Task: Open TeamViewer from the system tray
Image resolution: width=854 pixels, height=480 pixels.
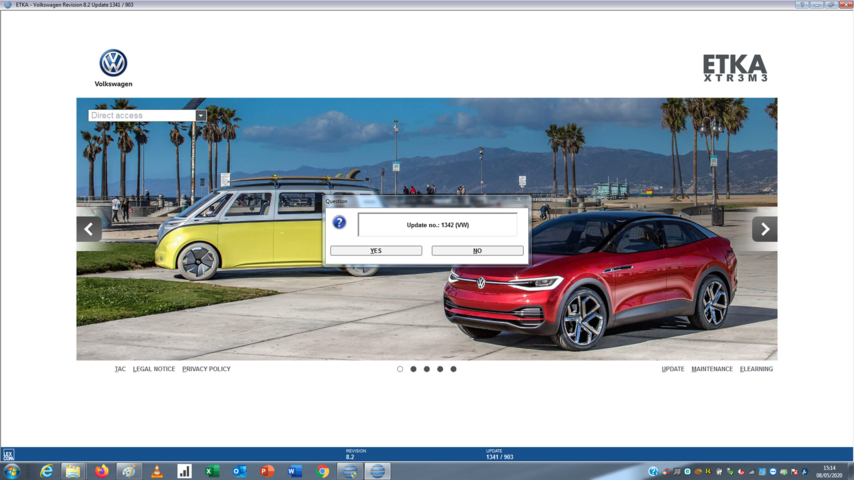Action: [773, 472]
